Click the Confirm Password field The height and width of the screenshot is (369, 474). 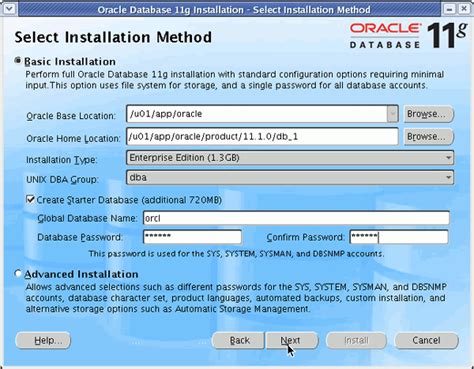tap(399, 237)
